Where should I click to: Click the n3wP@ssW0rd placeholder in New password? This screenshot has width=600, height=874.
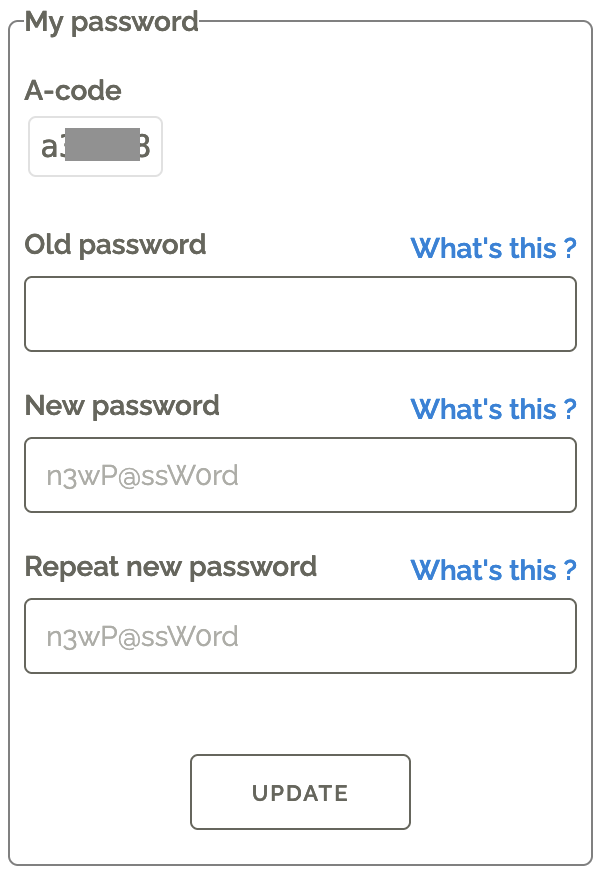coord(139,475)
